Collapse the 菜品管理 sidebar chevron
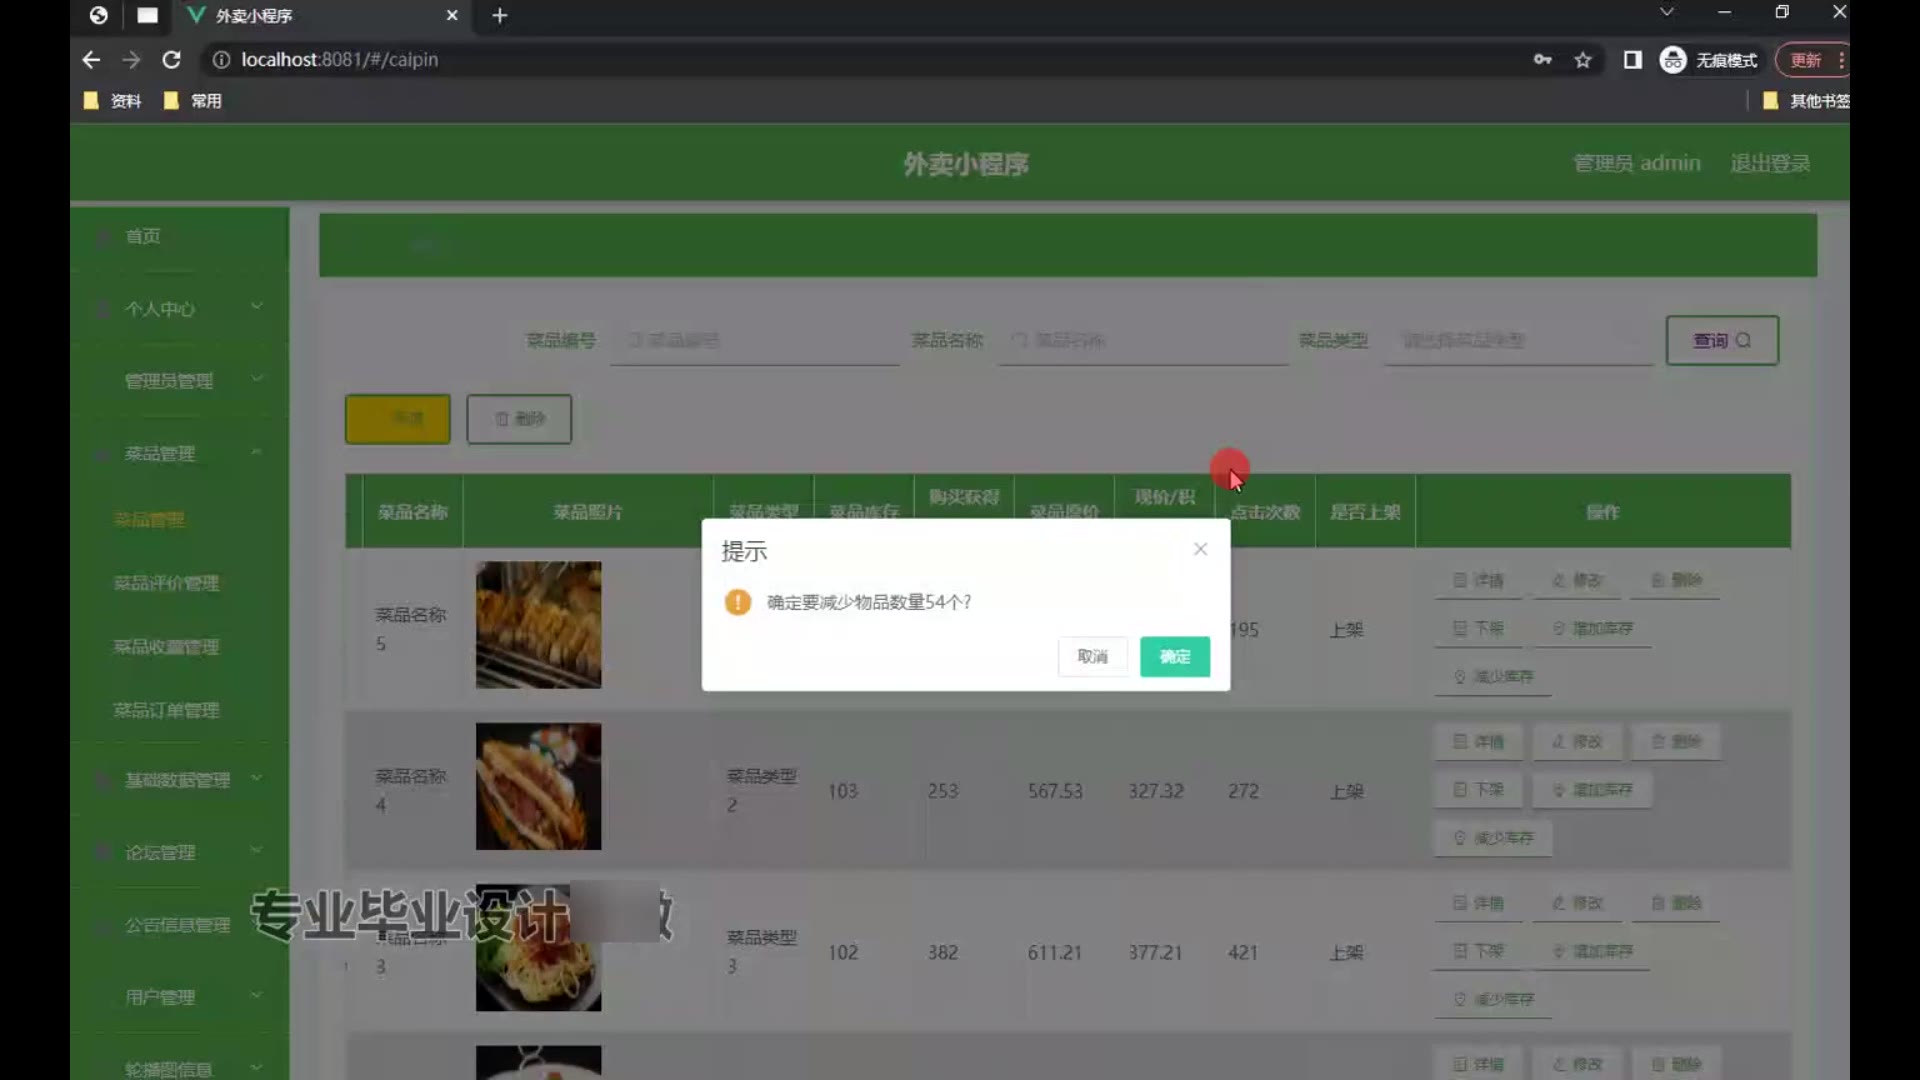 click(x=257, y=452)
